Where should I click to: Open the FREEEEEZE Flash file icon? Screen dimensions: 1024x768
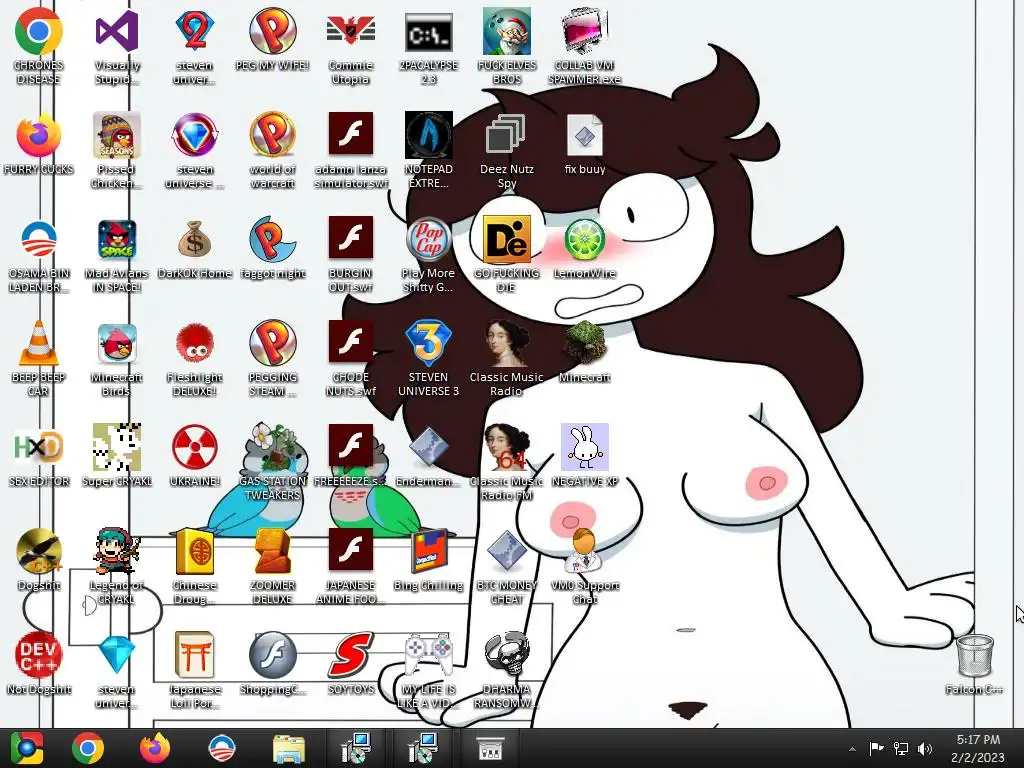tap(351, 446)
